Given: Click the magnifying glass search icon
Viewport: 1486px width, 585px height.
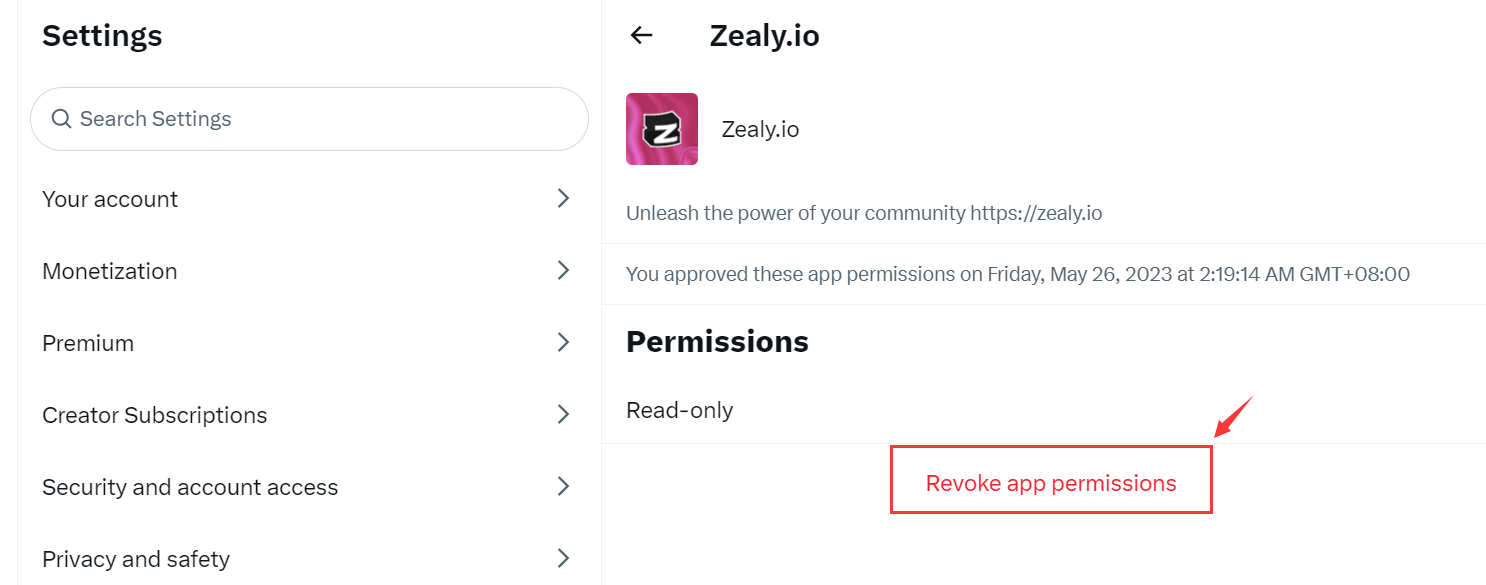Looking at the screenshot, I should point(61,119).
